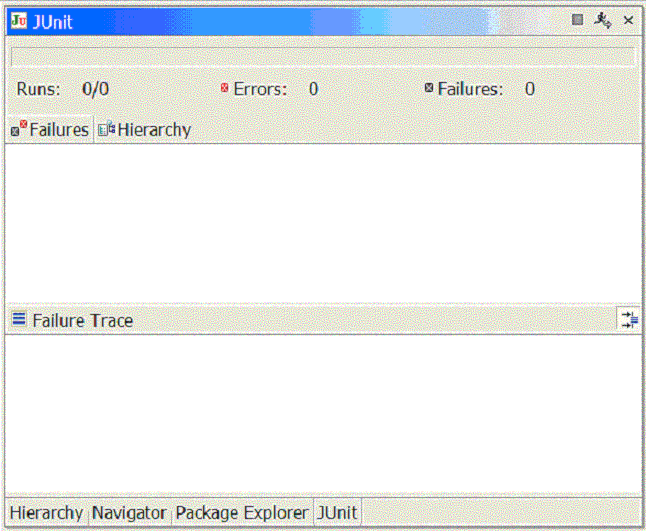This screenshot has width=646, height=531.
Task: Click the Failure Trace header label
Action: pos(82,320)
